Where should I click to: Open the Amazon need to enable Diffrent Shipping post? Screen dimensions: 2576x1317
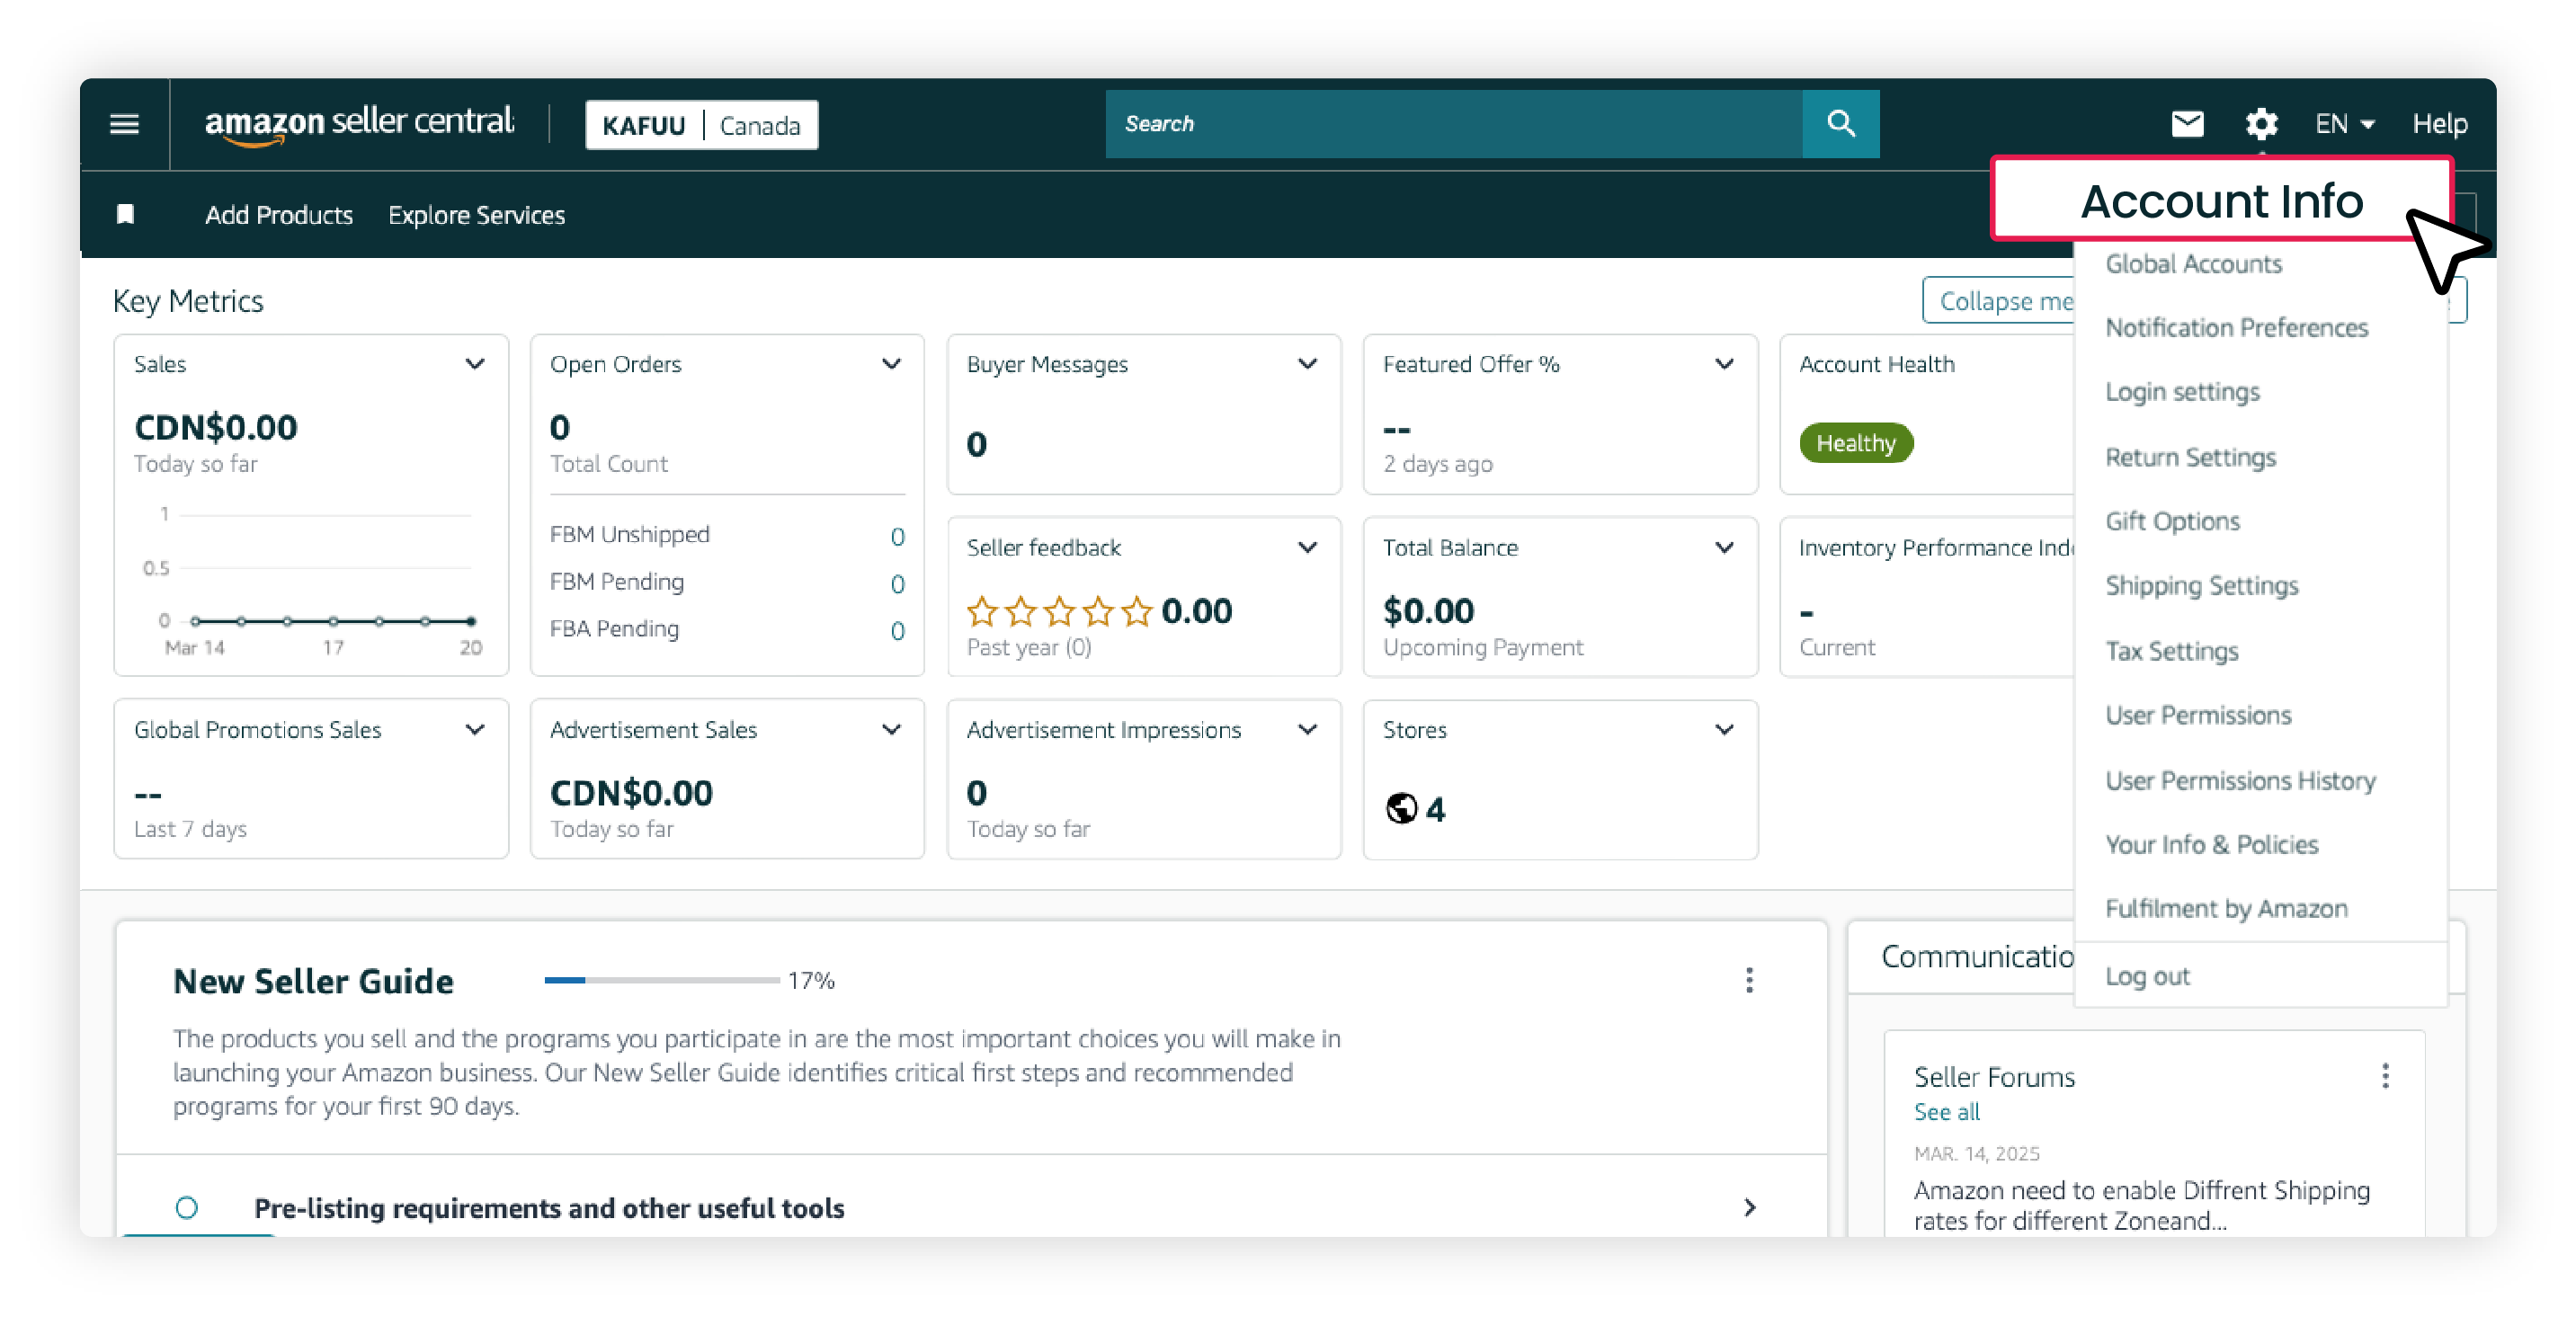pos(2142,1205)
